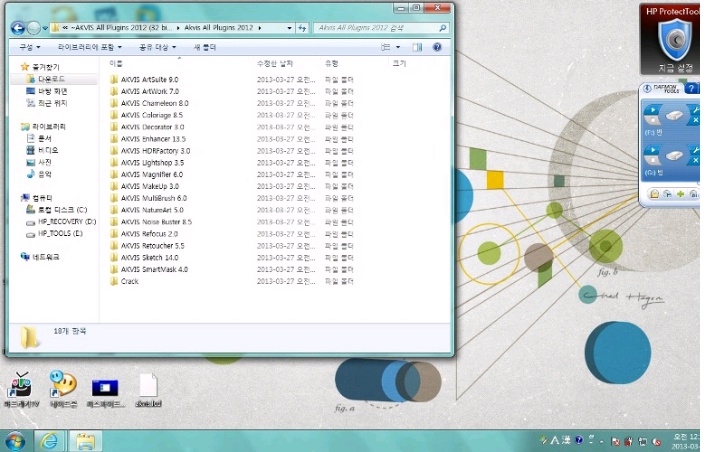Select the AKVIS MultiBrush 6.0 folder

(x=148, y=198)
